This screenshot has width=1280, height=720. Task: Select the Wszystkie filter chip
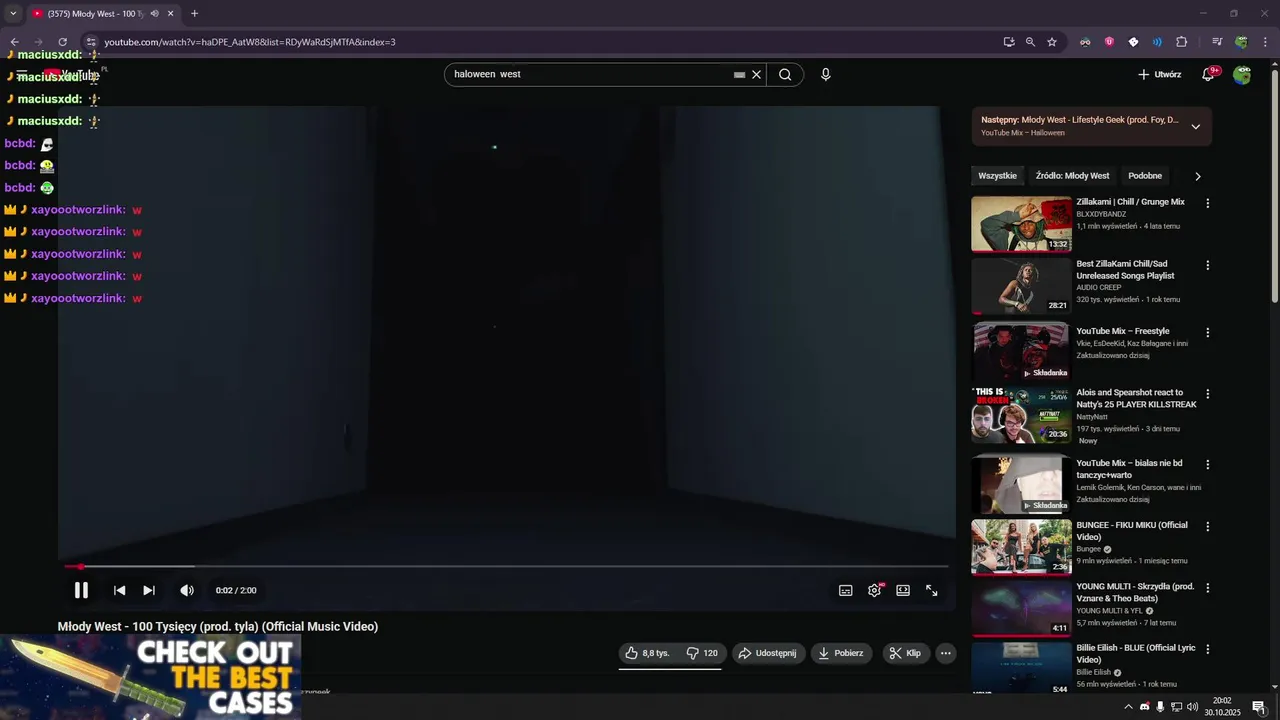point(997,176)
